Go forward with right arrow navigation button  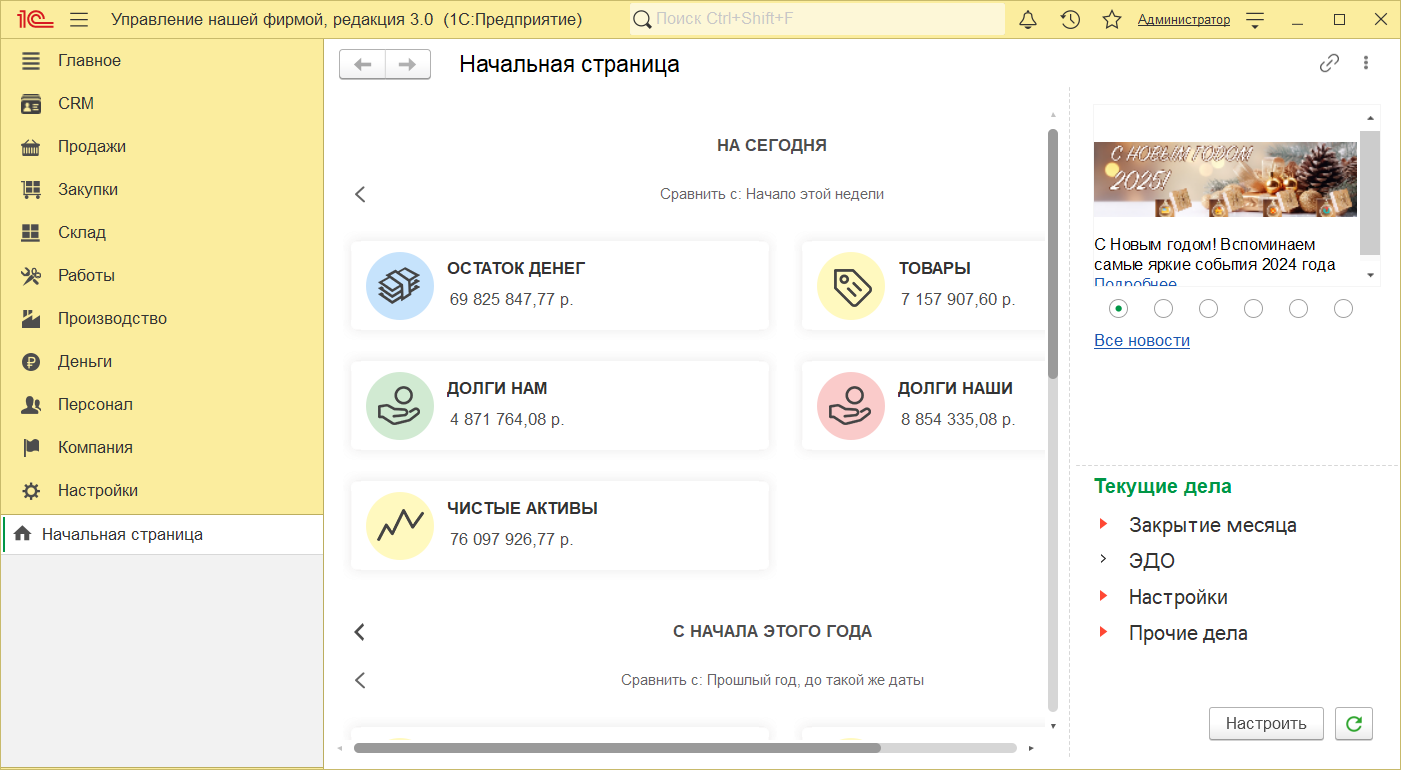[408, 64]
